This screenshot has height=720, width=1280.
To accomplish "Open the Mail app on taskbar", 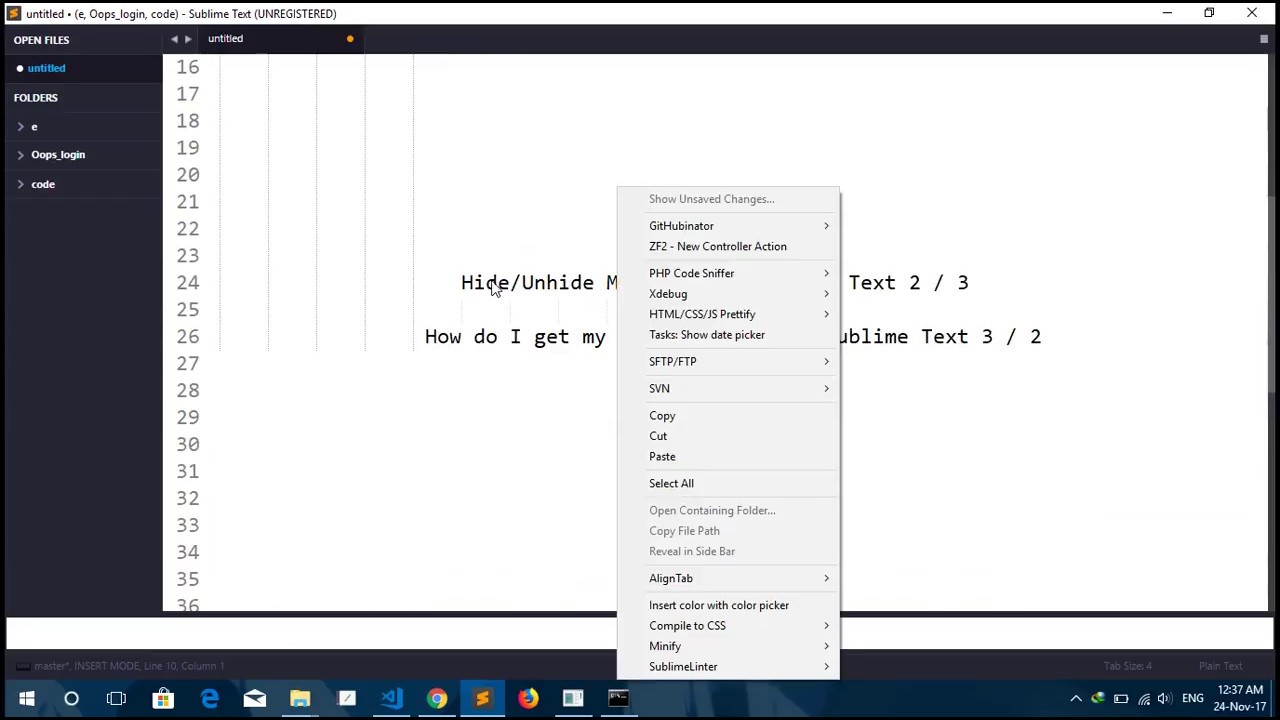I will coord(255,698).
